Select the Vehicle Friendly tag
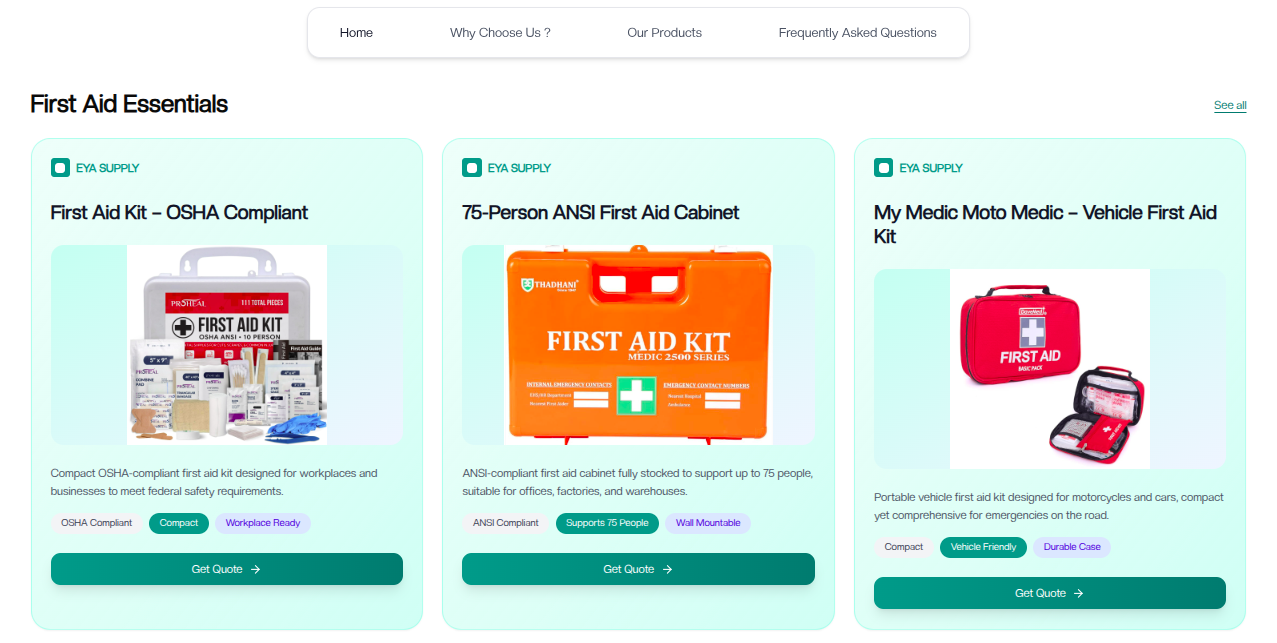 tap(983, 547)
